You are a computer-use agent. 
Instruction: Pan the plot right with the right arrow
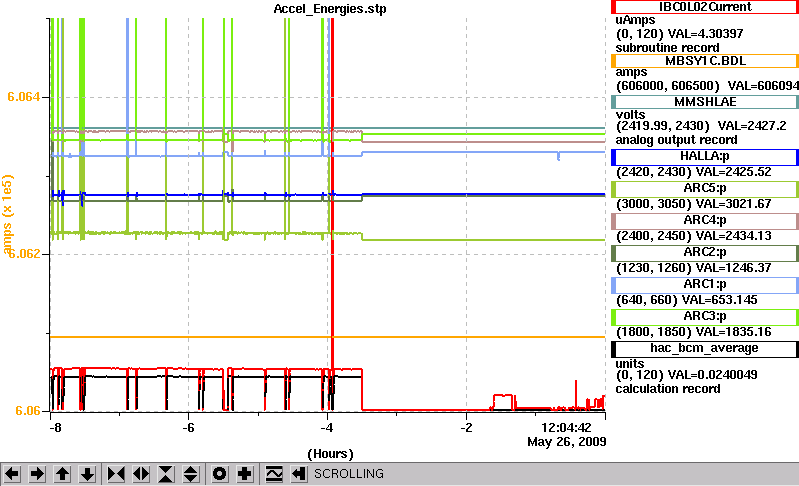click(x=37, y=474)
